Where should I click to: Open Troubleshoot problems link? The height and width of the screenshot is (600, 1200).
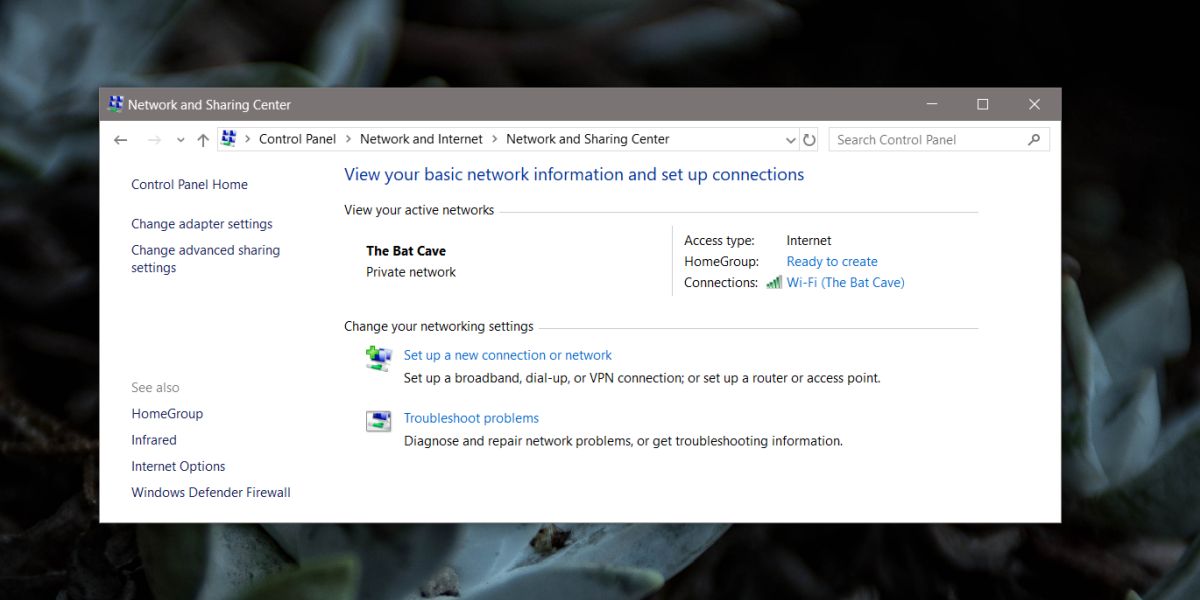(471, 418)
